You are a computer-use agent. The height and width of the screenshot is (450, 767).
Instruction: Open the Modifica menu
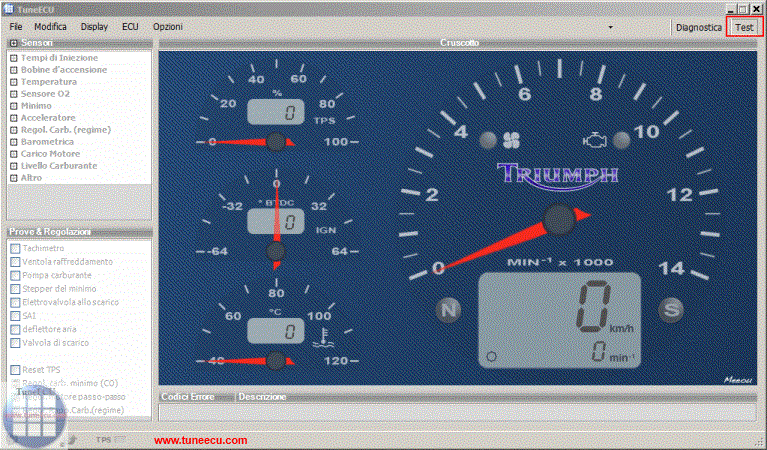click(x=50, y=27)
